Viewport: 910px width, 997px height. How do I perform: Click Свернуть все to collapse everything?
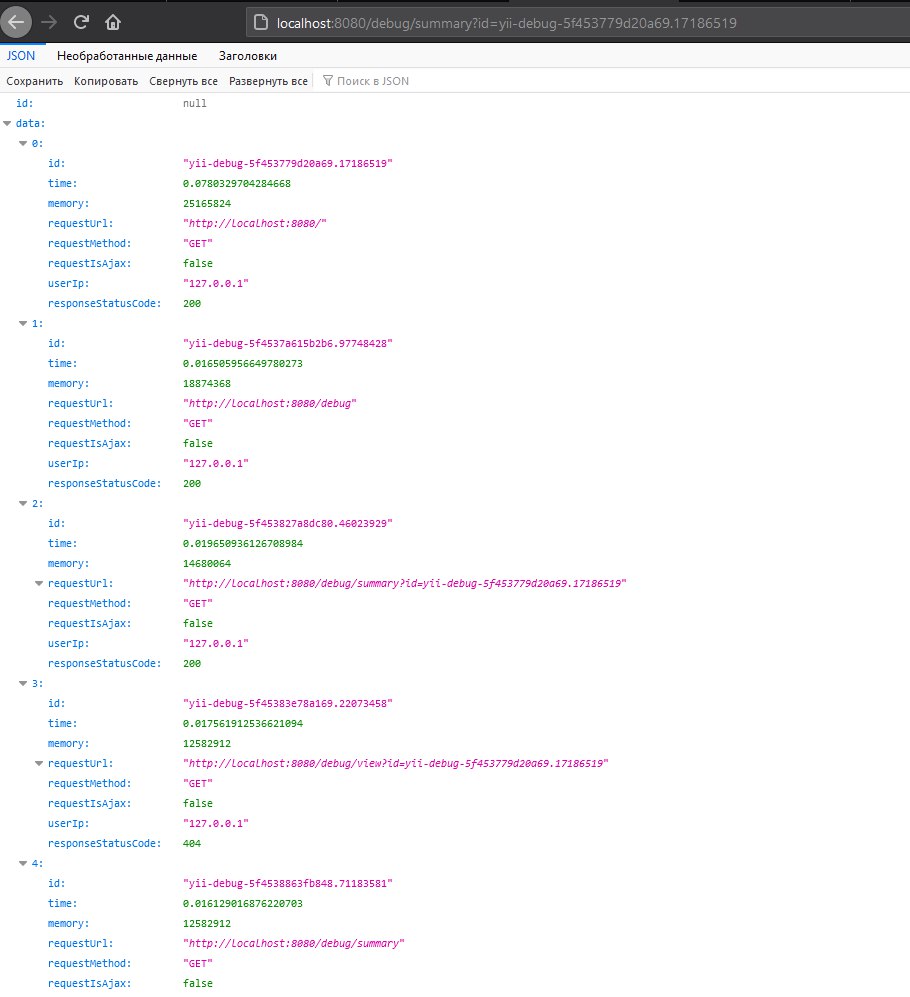click(183, 81)
